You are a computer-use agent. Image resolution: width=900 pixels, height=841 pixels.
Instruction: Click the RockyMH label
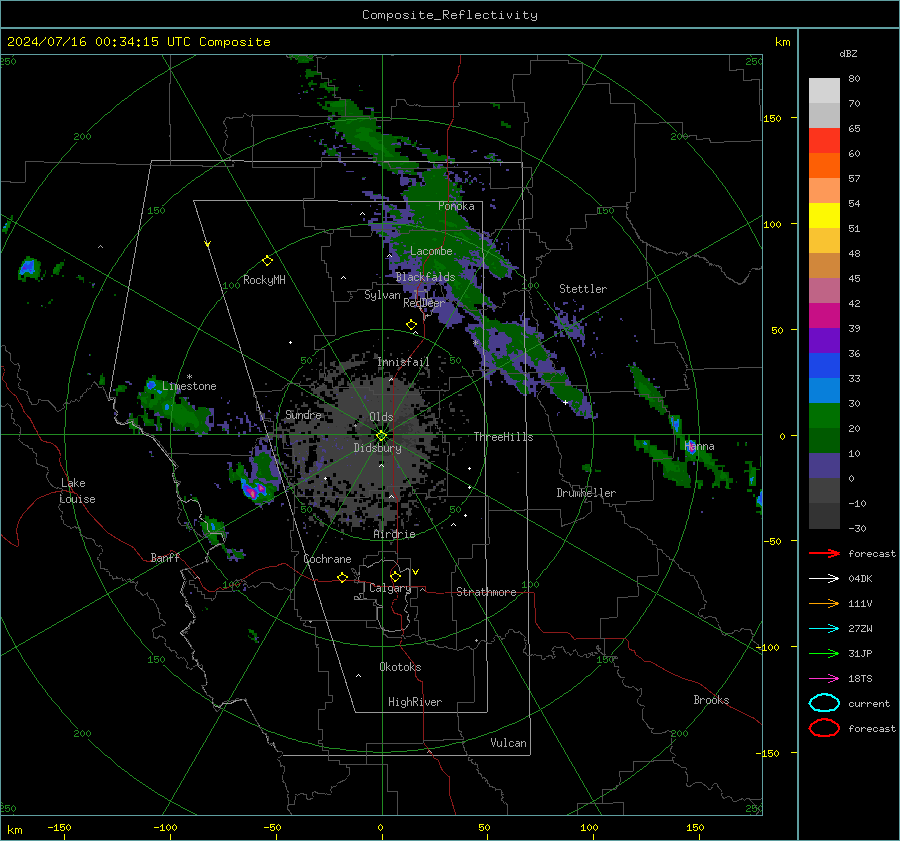pos(264,280)
